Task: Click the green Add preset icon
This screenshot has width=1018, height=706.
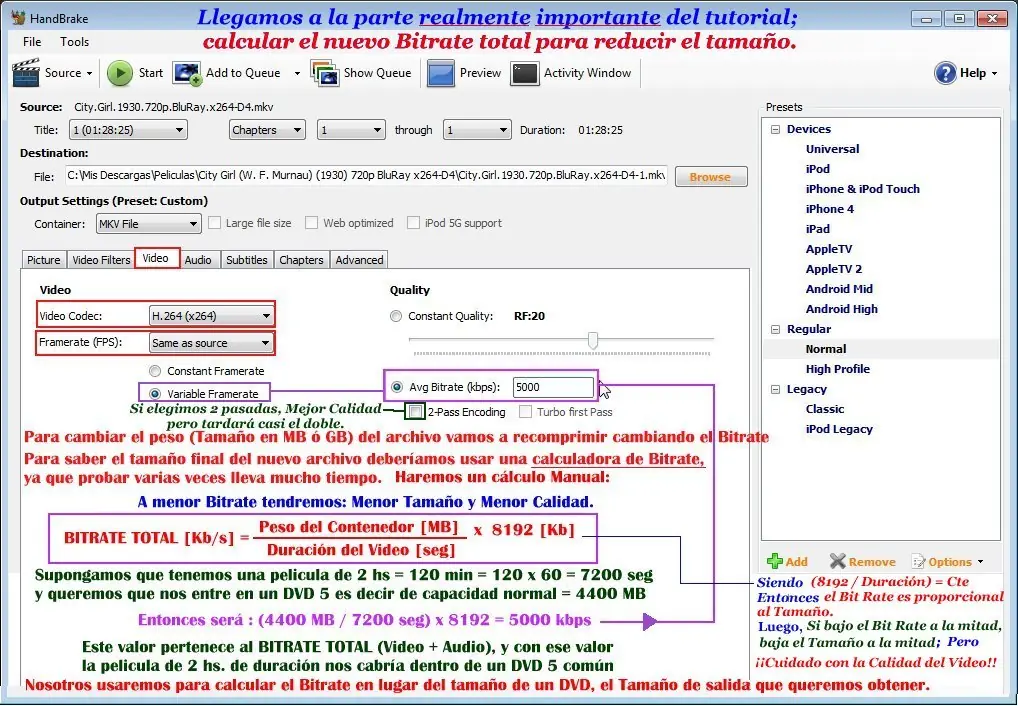Action: [x=775, y=561]
